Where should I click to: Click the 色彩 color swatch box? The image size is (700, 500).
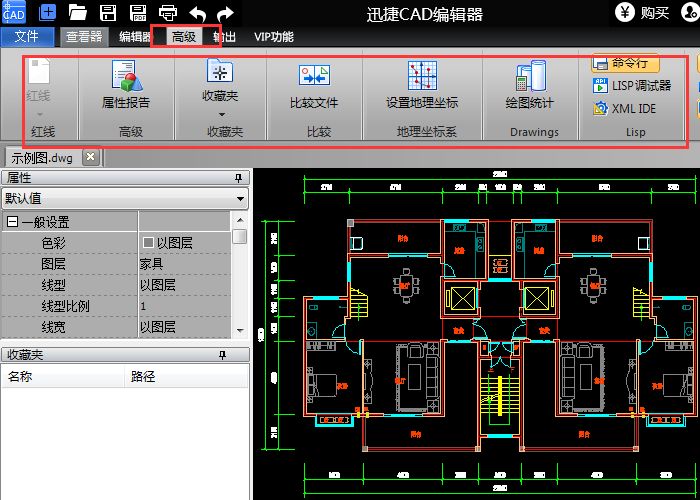click(x=148, y=243)
